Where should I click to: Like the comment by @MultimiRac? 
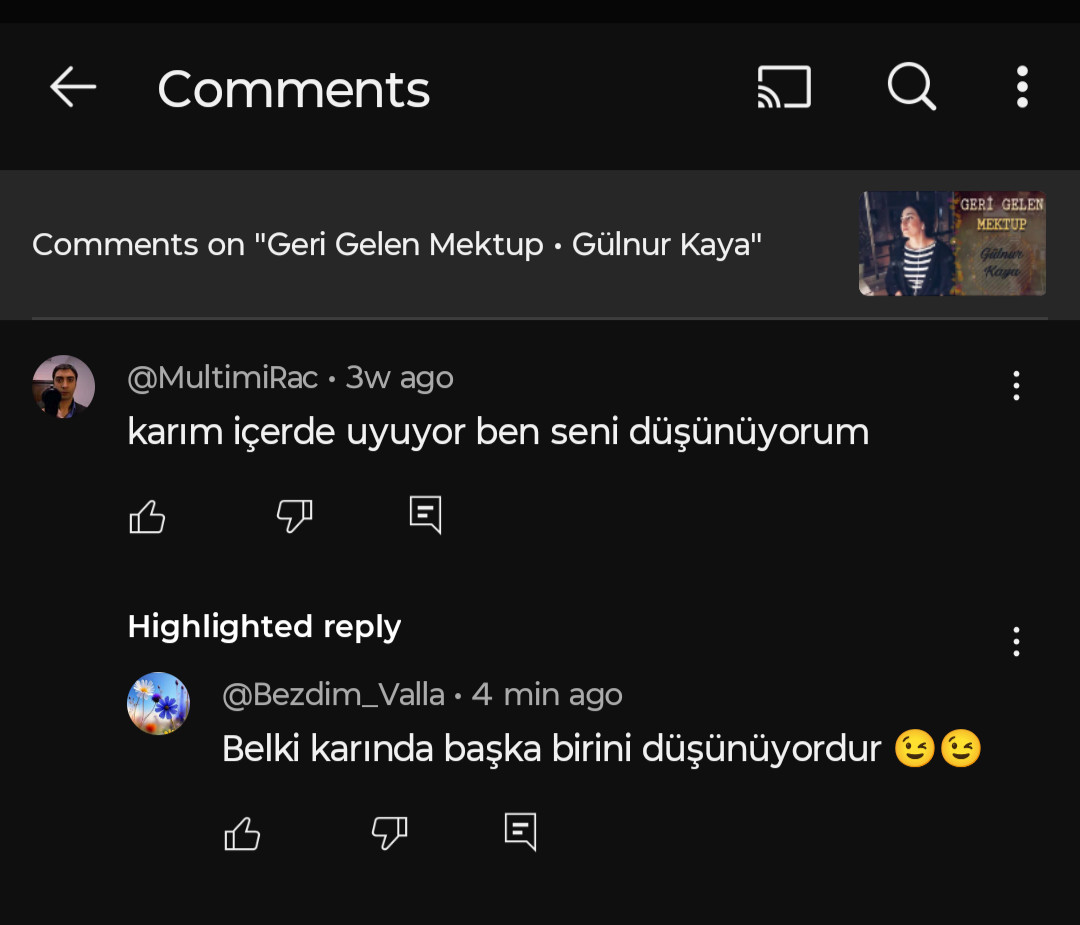pos(147,516)
